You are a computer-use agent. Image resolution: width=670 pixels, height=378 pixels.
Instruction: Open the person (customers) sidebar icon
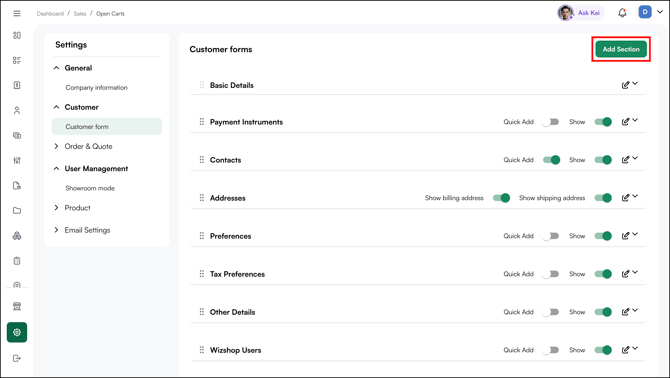click(x=17, y=110)
